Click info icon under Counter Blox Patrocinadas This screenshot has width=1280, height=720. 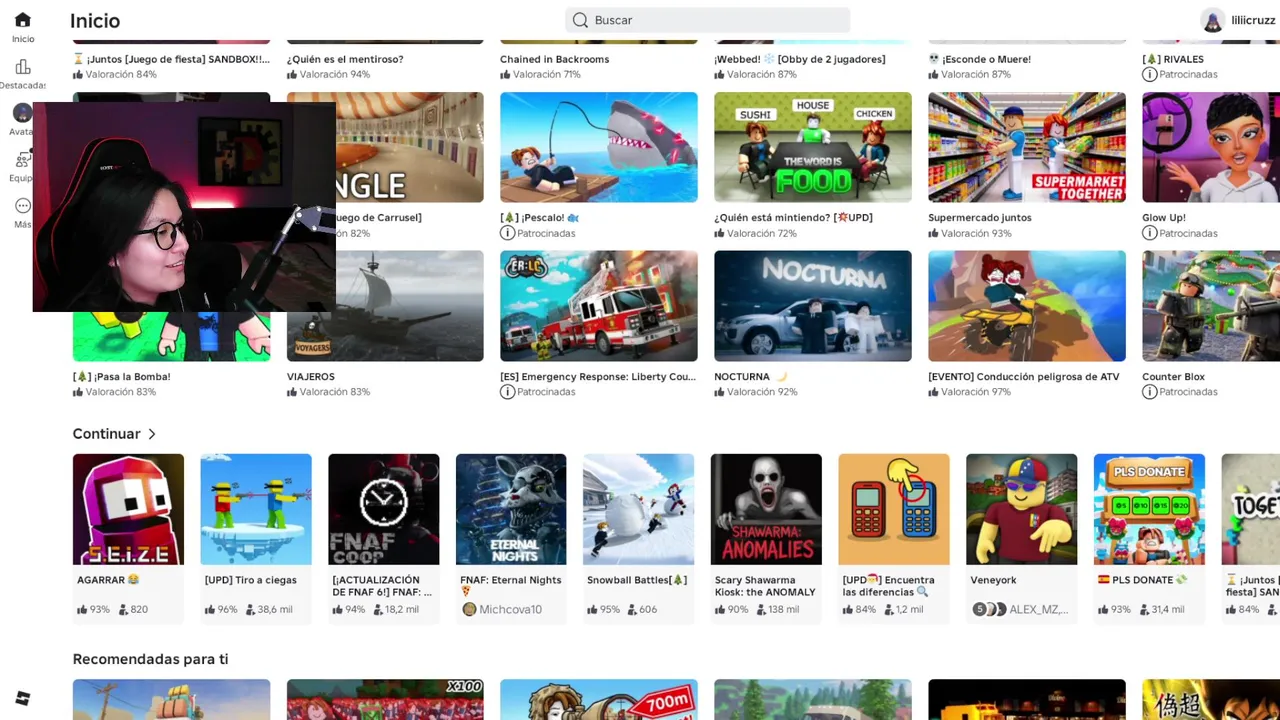point(1149,392)
